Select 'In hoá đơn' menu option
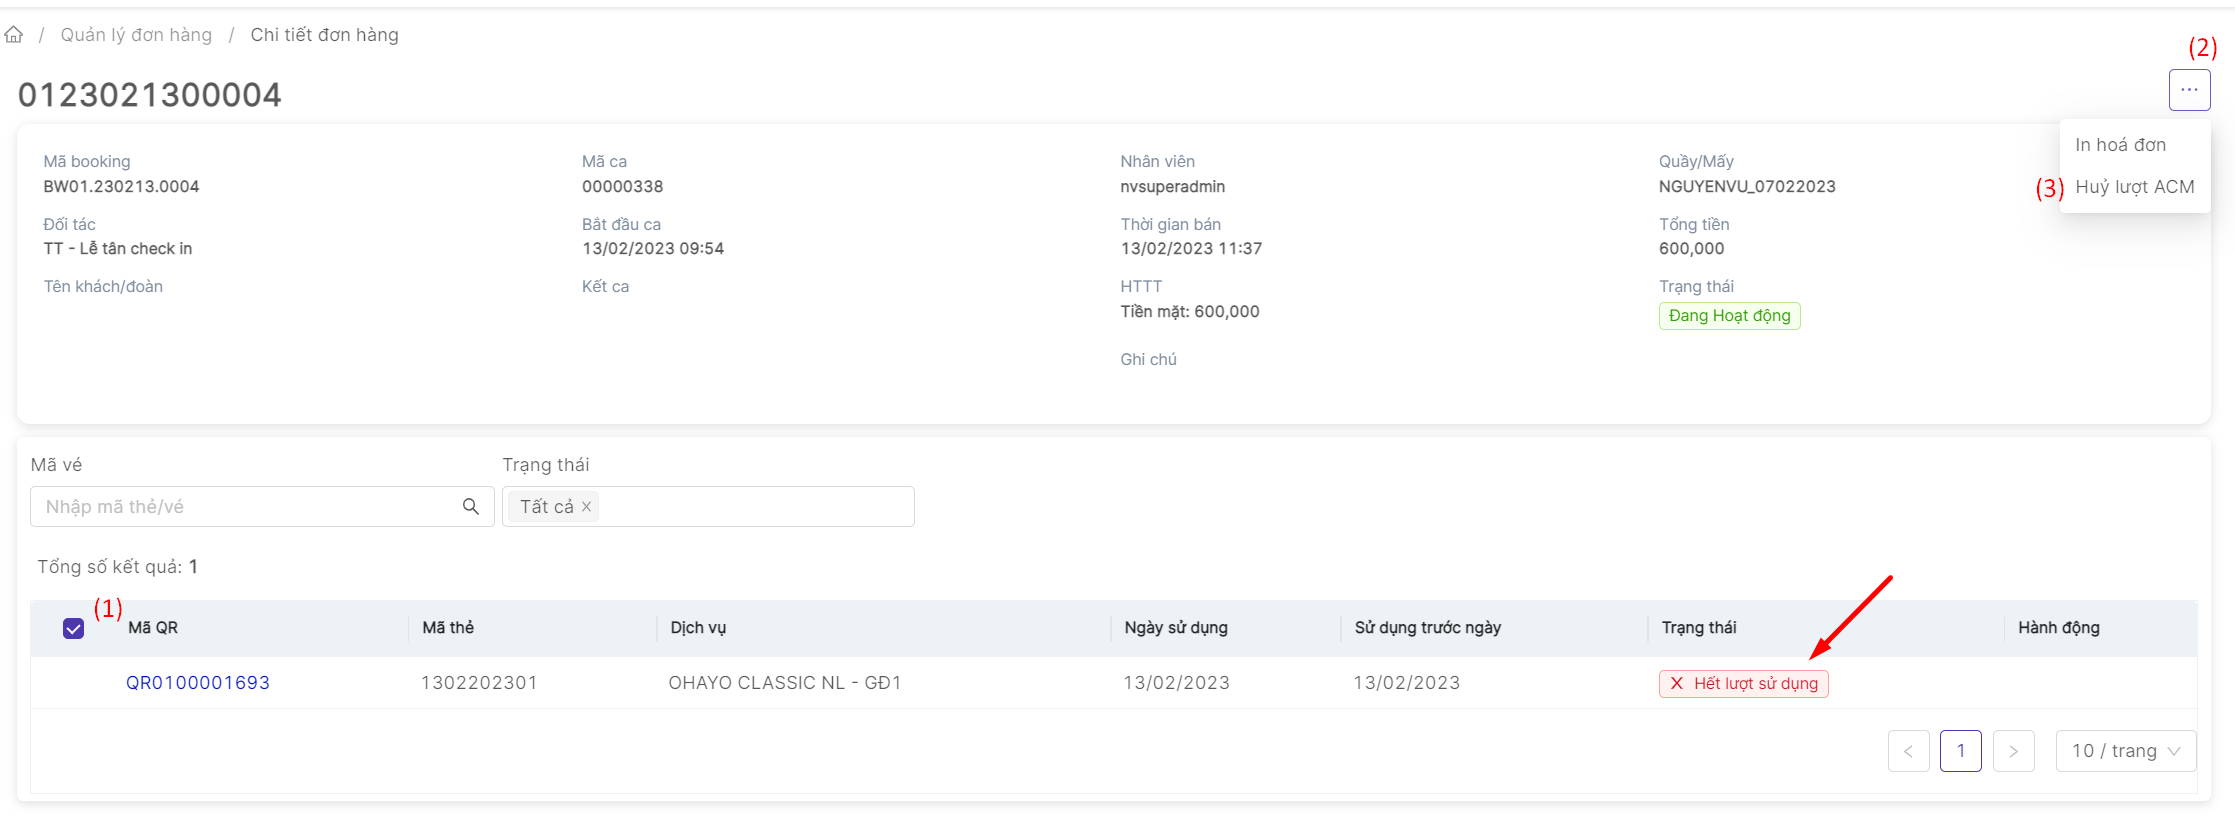The width and height of the screenshot is (2235, 840). (x=2120, y=145)
